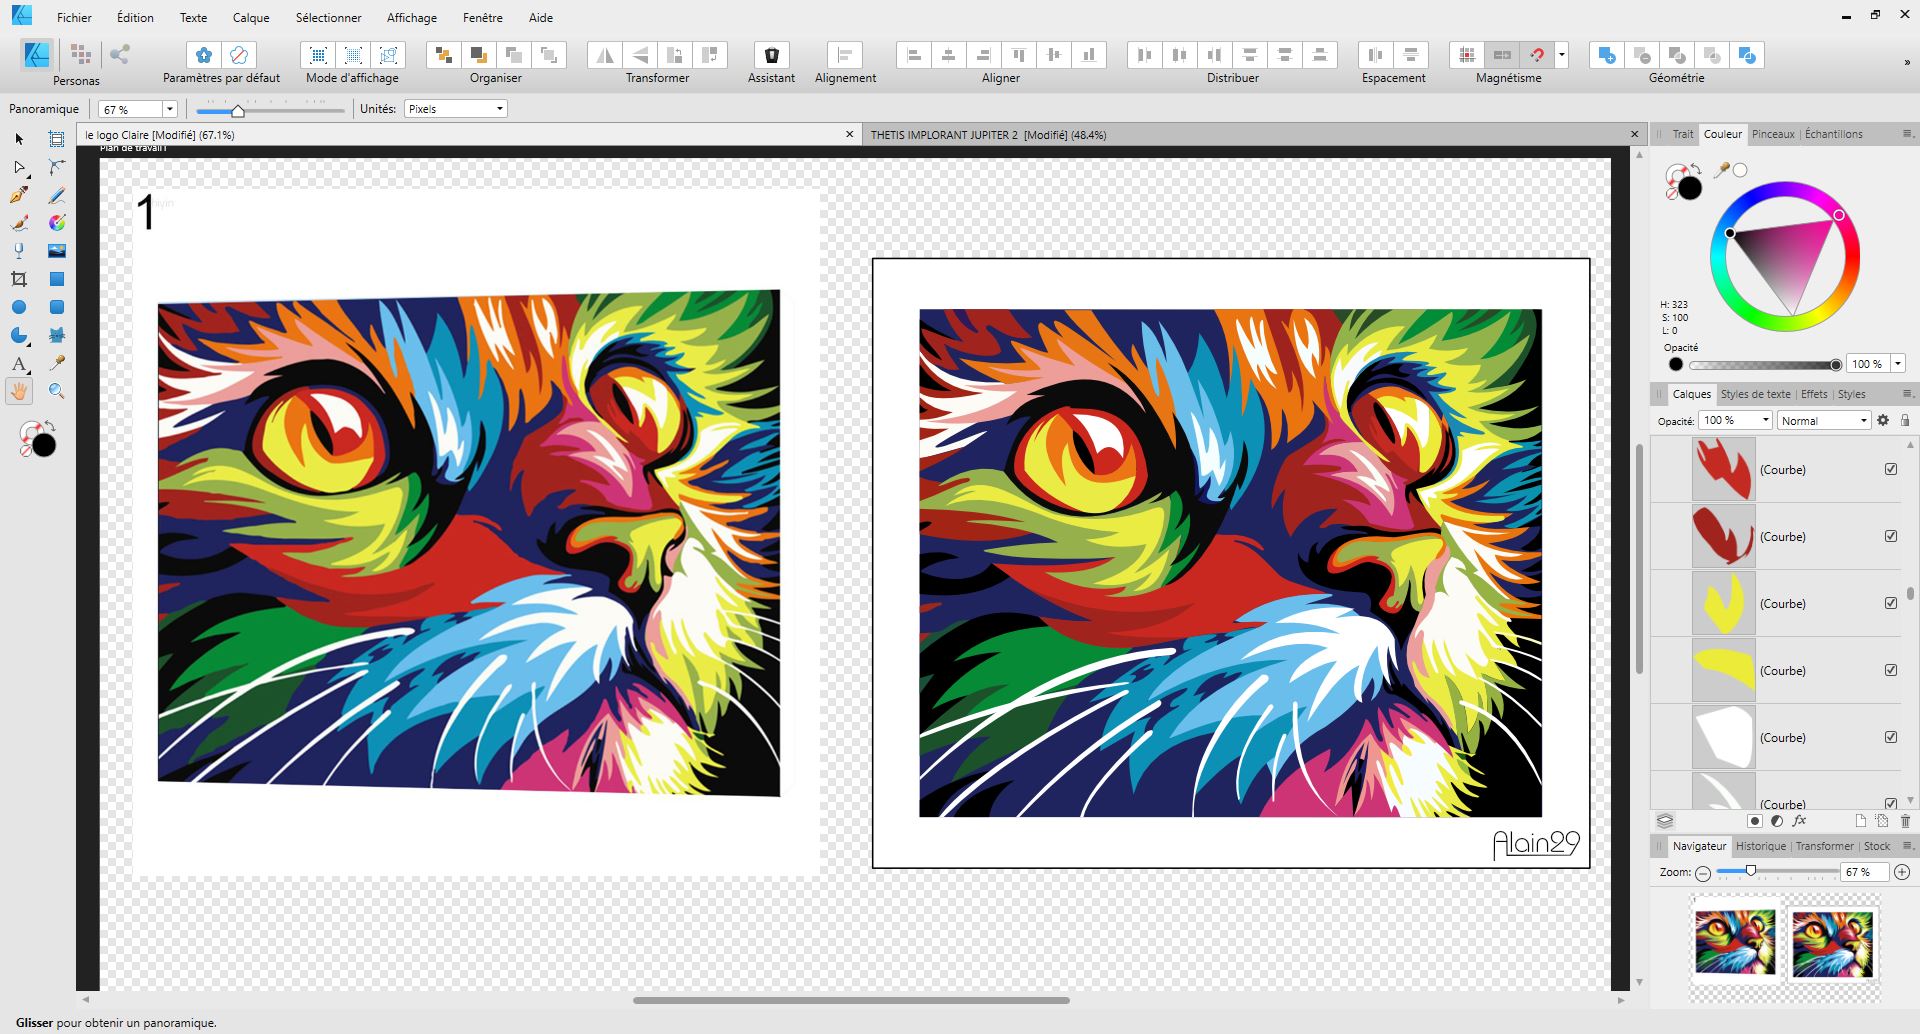The image size is (1920, 1034).
Task: Switch to the Pixel persona
Action: pyautogui.click(x=81, y=55)
